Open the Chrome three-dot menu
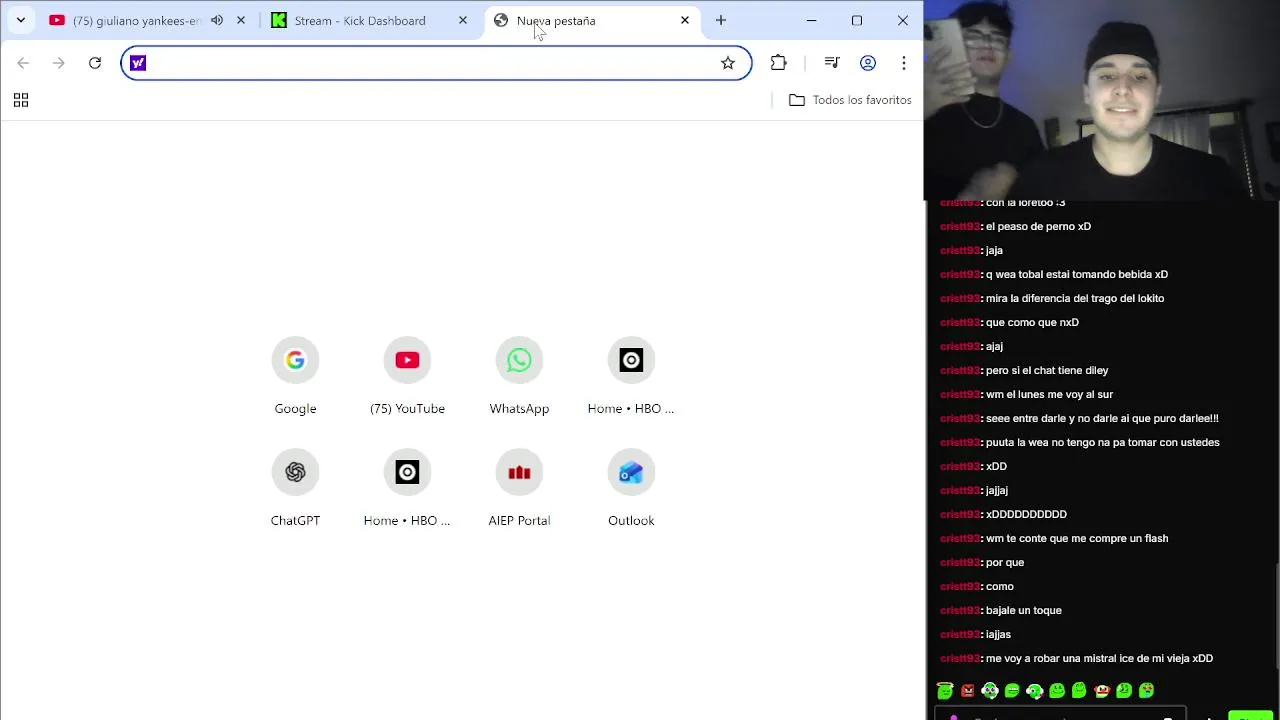The height and width of the screenshot is (720, 1280). tap(904, 63)
